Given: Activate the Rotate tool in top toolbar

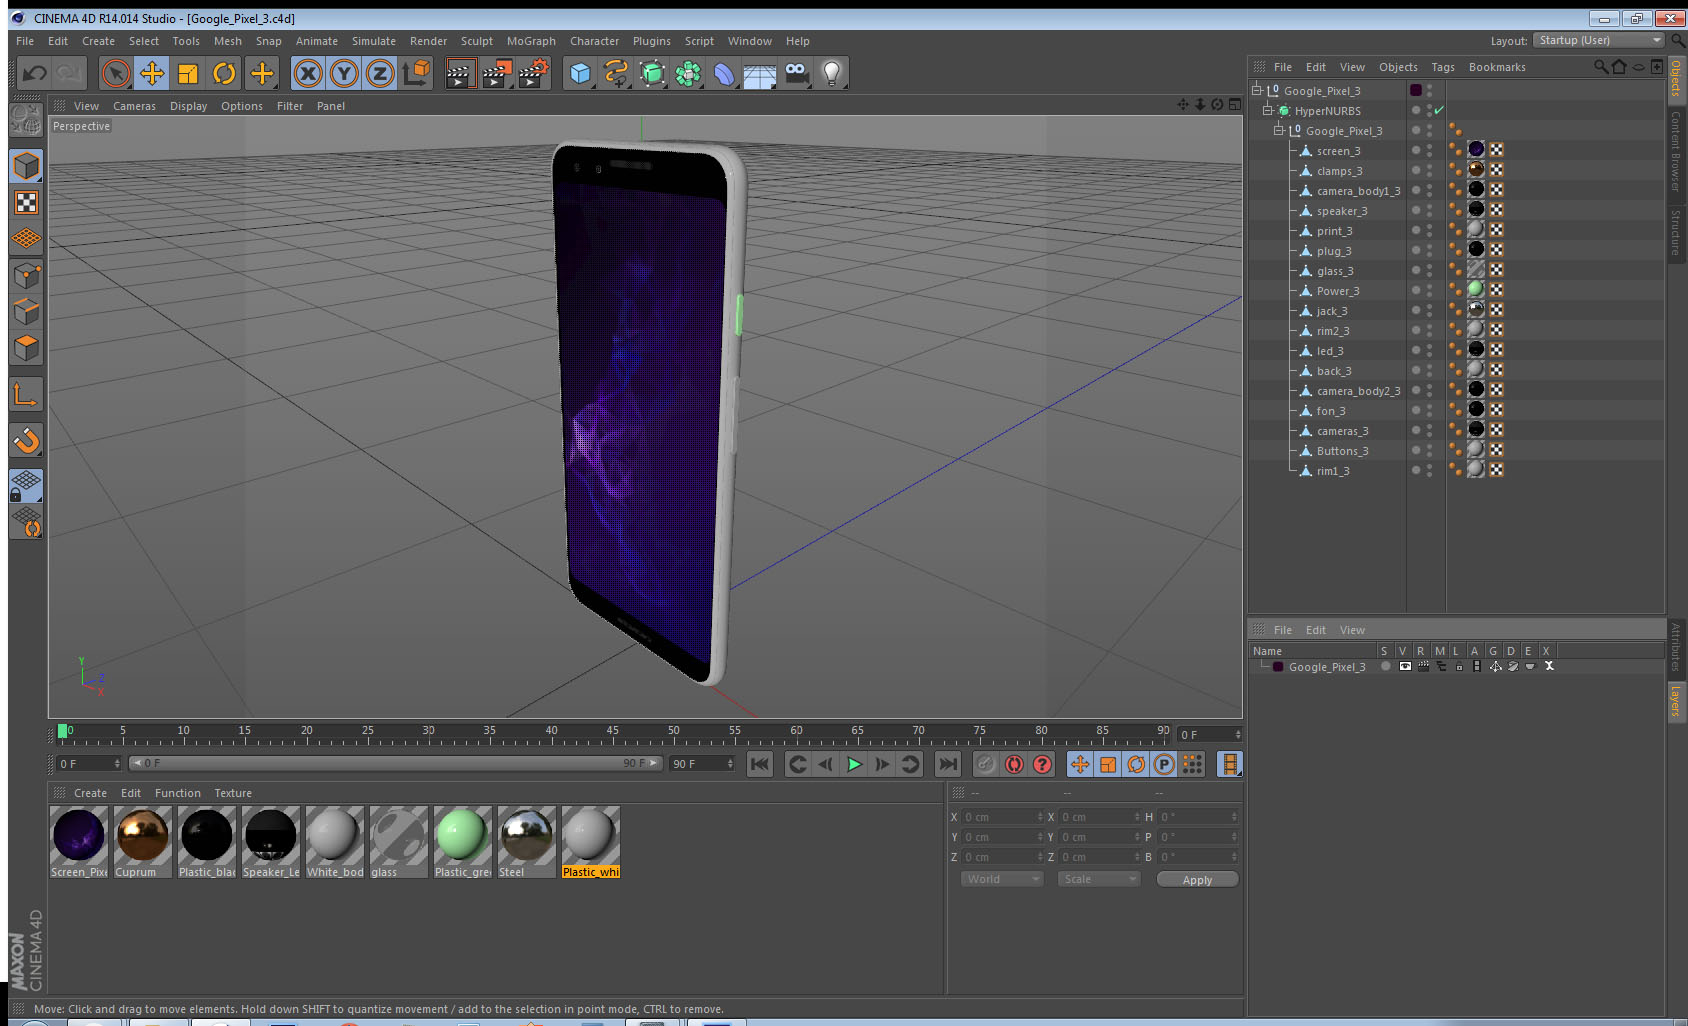Looking at the screenshot, I should pos(224,73).
